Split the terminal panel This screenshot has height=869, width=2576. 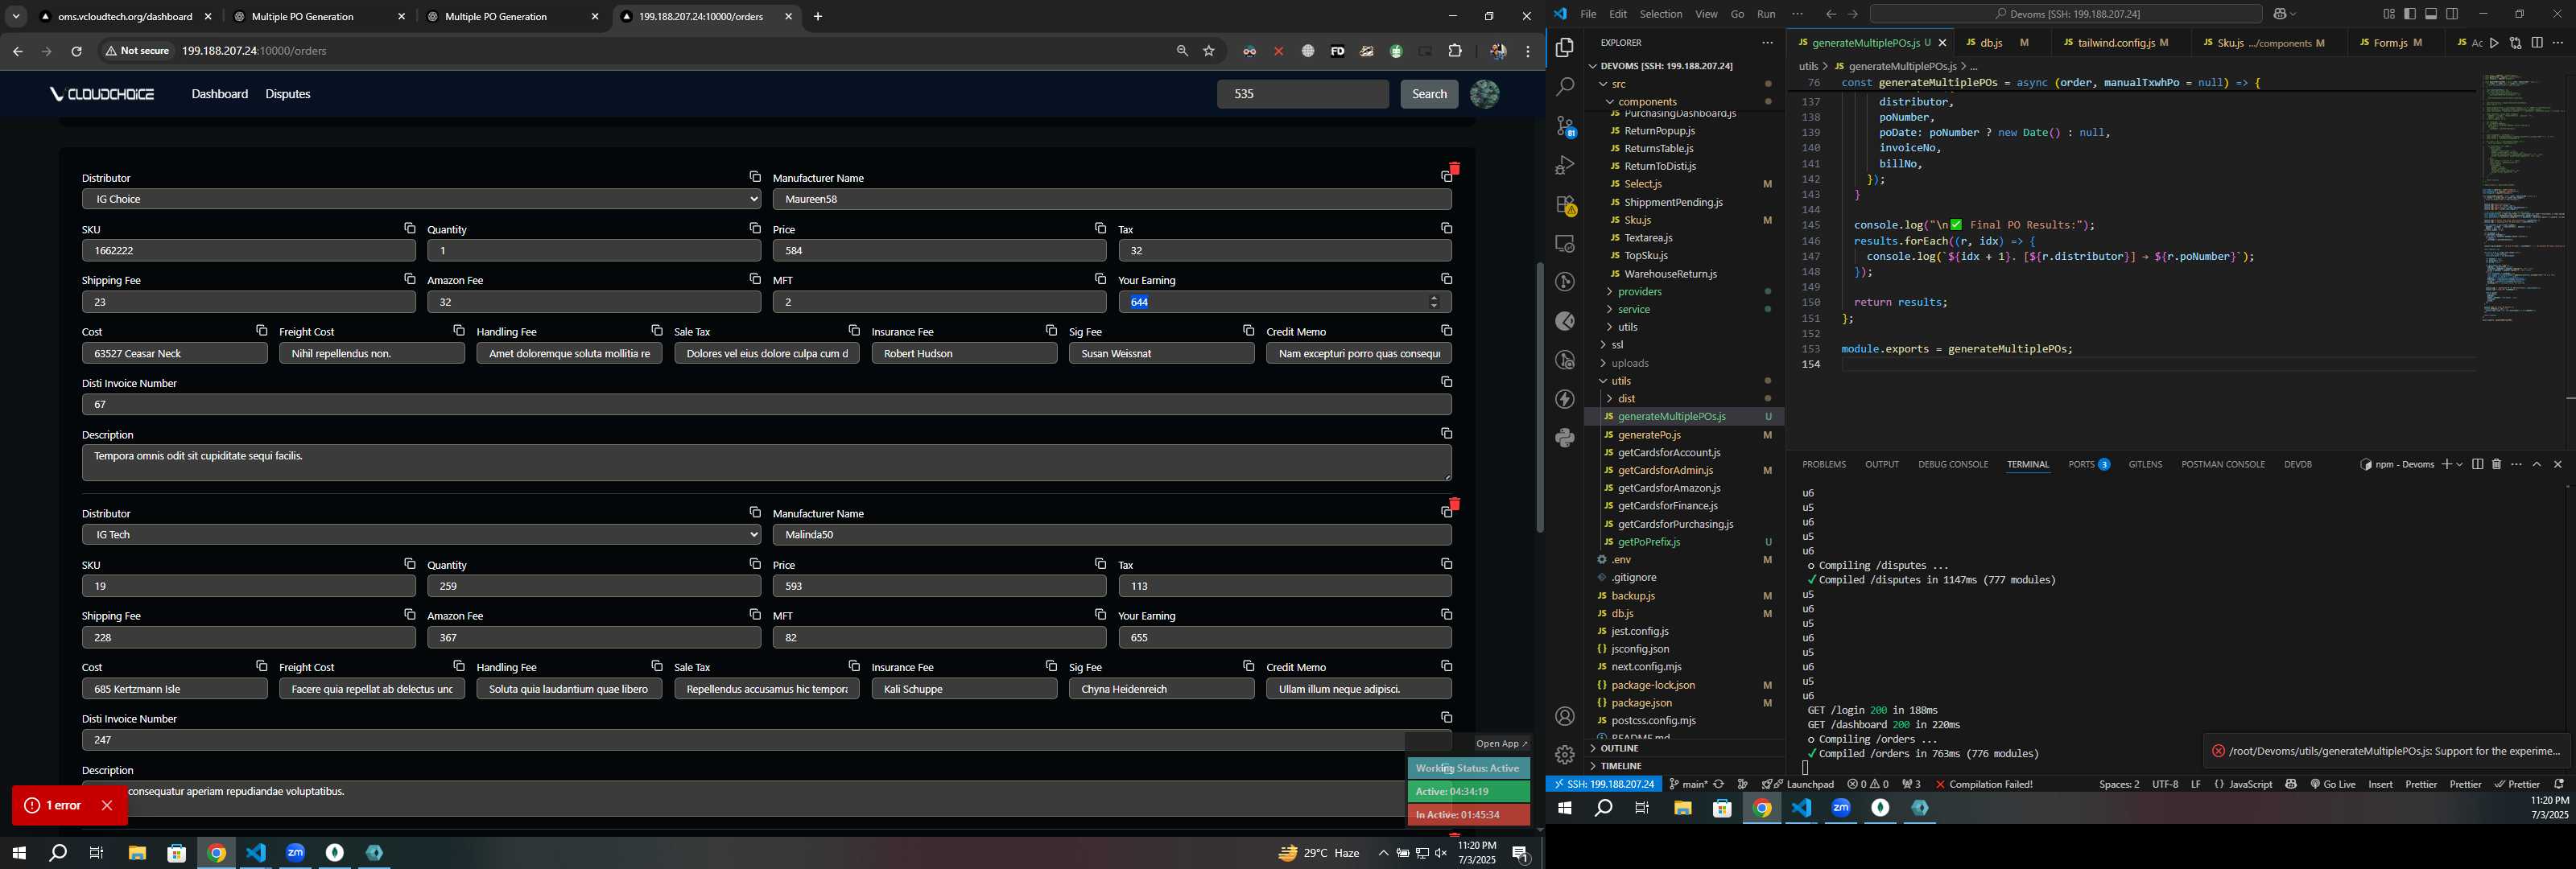coord(2477,464)
